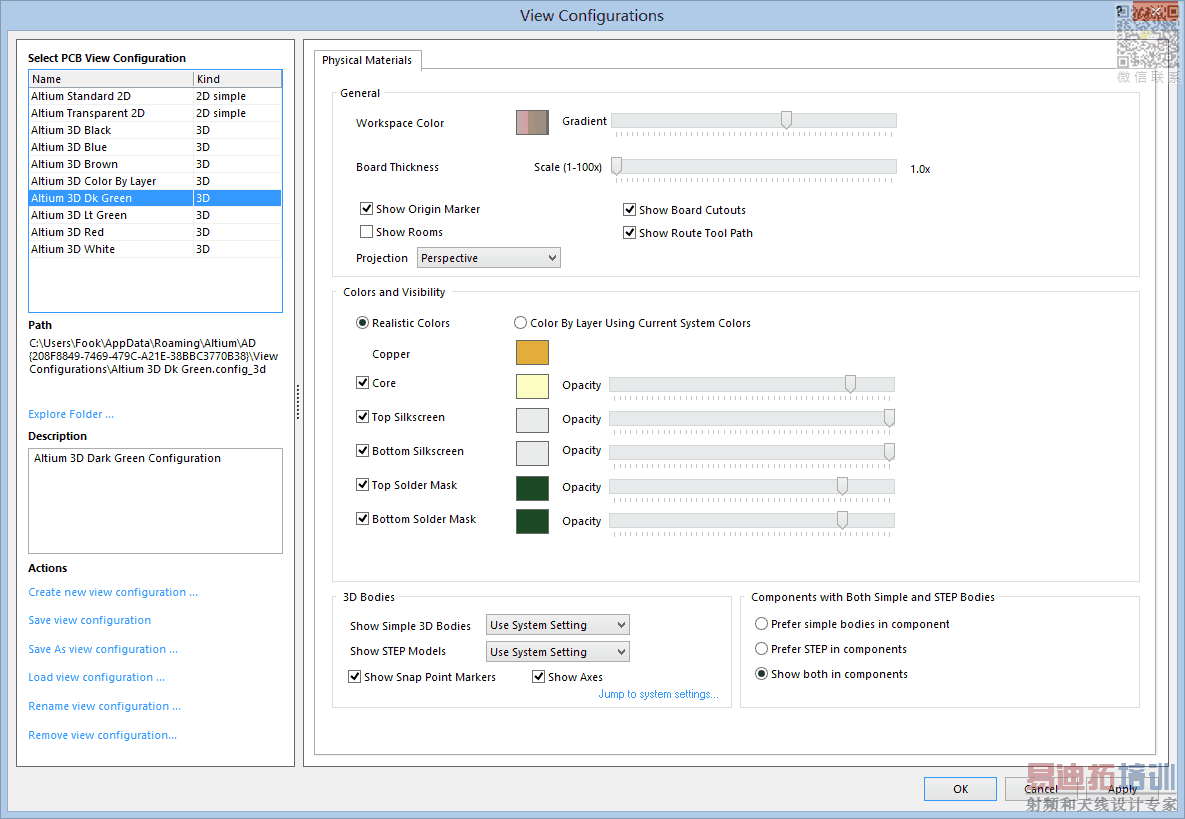Image resolution: width=1185 pixels, height=819 pixels.
Task: Click Bottom Silkscreen opacity slider handle
Action: tap(890, 452)
